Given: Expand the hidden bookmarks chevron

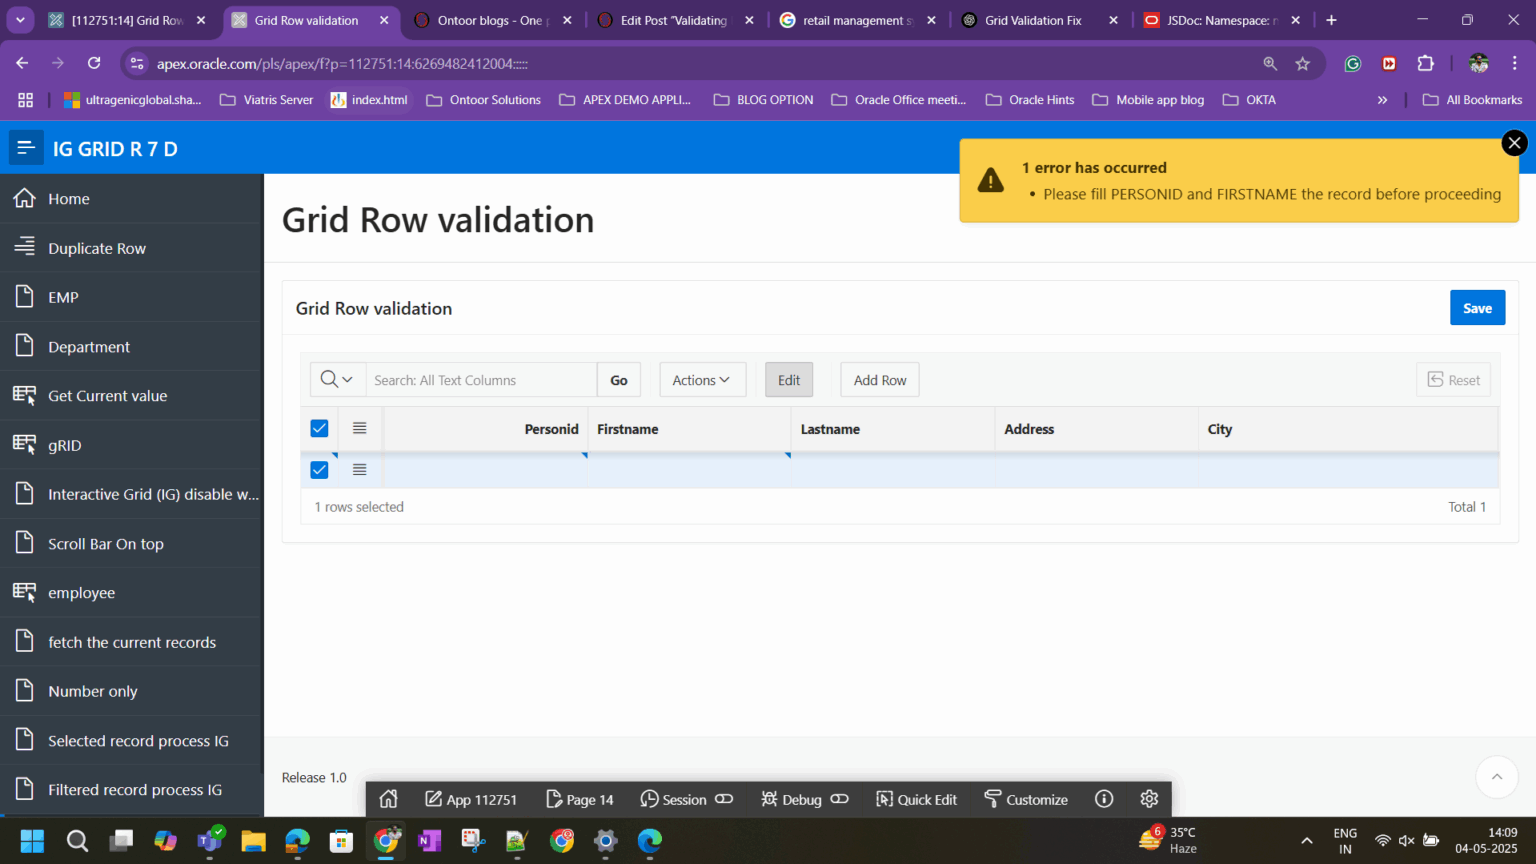Looking at the screenshot, I should pyautogui.click(x=1383, y=99).
